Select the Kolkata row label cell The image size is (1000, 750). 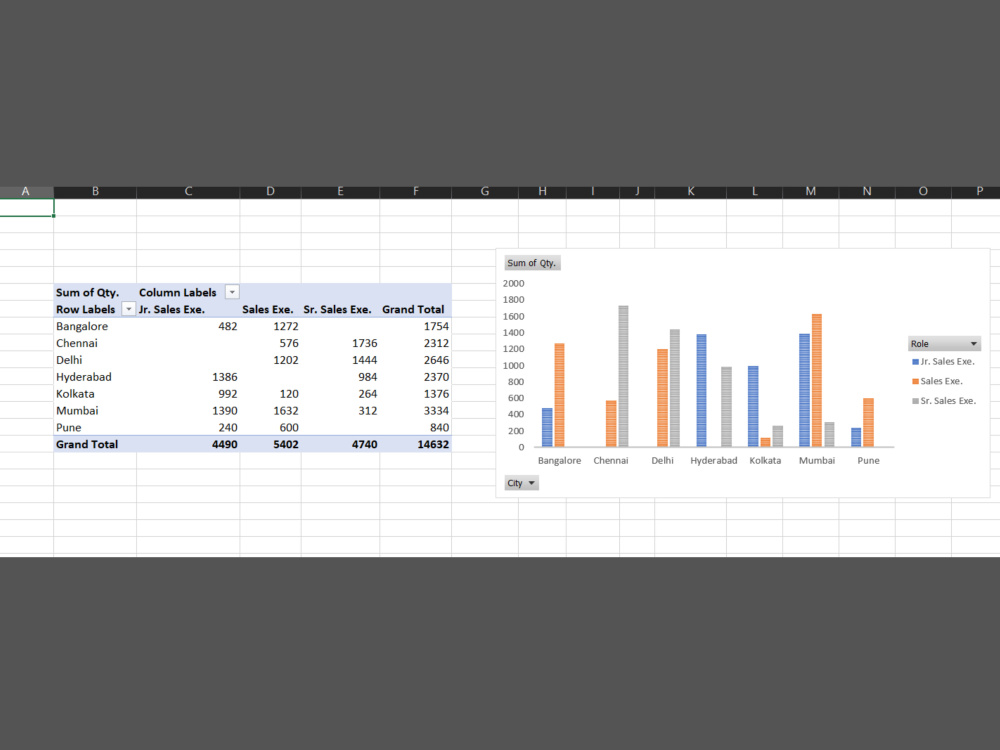[x=95, y=393]
